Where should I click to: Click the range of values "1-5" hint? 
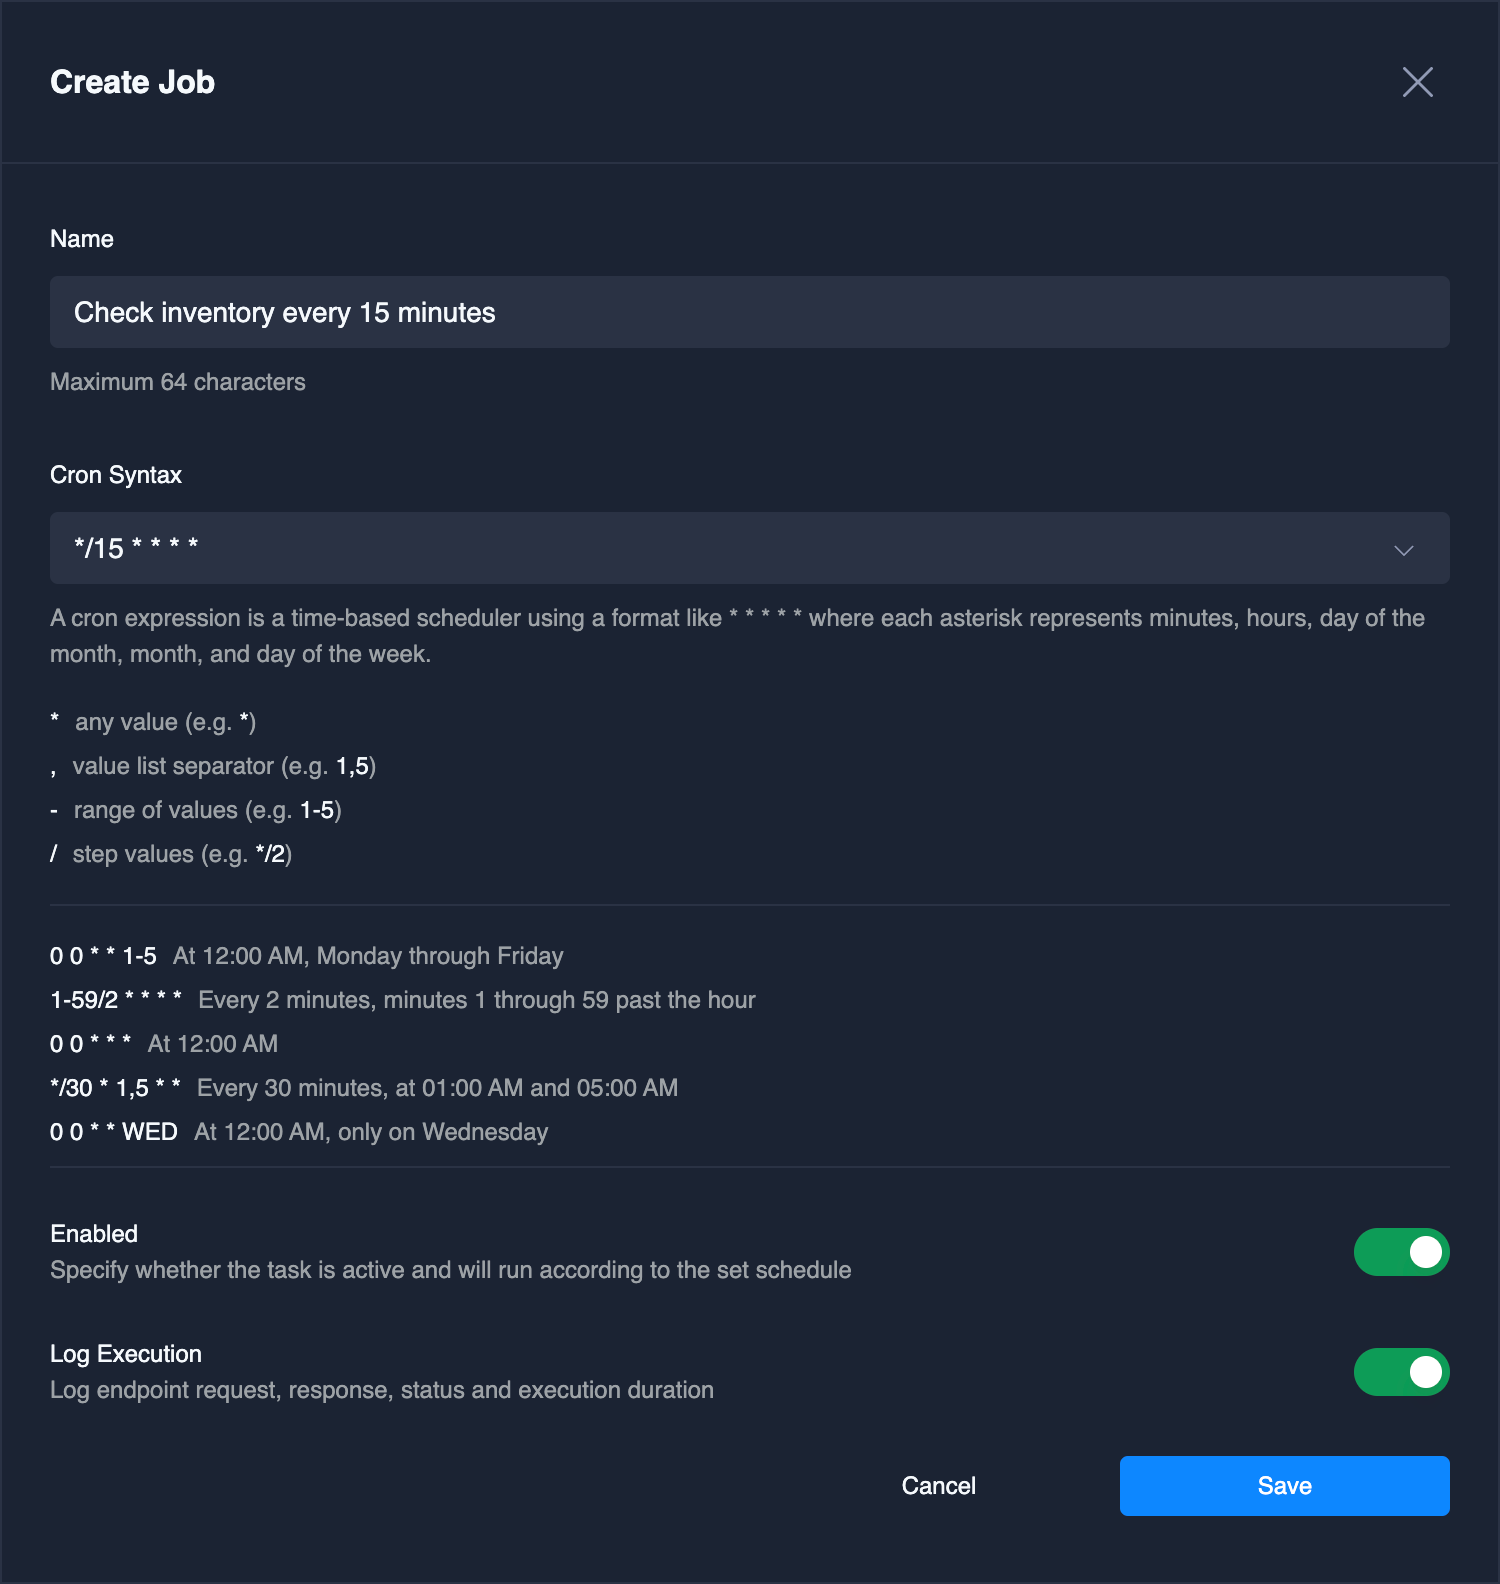[317, 810]
